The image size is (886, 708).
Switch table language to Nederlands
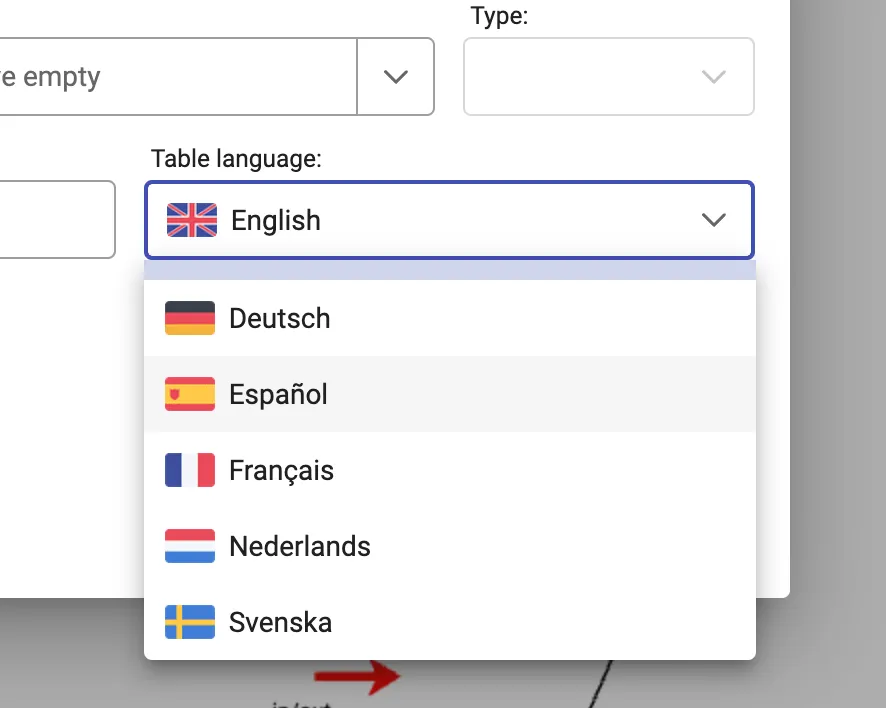299,546
